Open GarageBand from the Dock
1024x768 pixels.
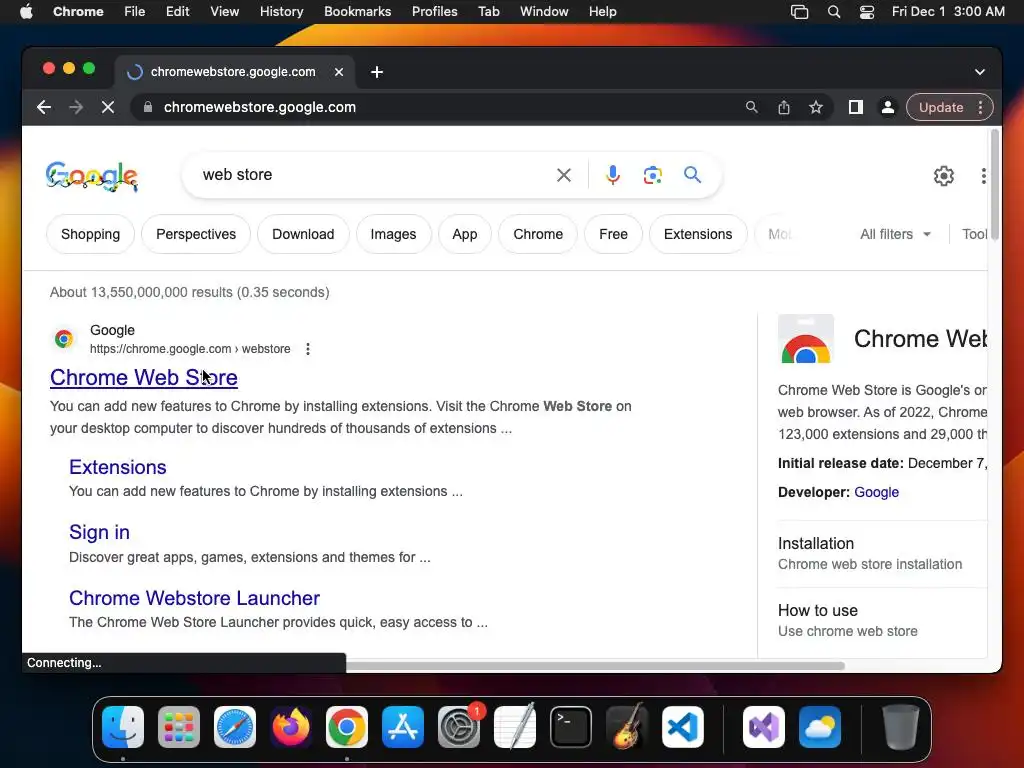627,727
